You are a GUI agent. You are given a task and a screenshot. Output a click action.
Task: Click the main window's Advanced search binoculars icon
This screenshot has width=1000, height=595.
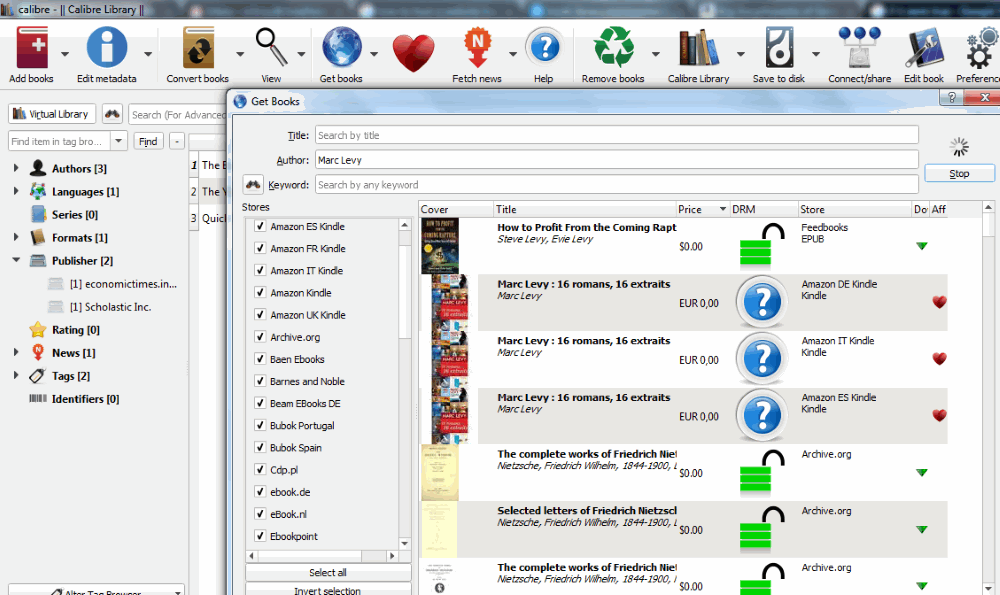pos(112,114)
